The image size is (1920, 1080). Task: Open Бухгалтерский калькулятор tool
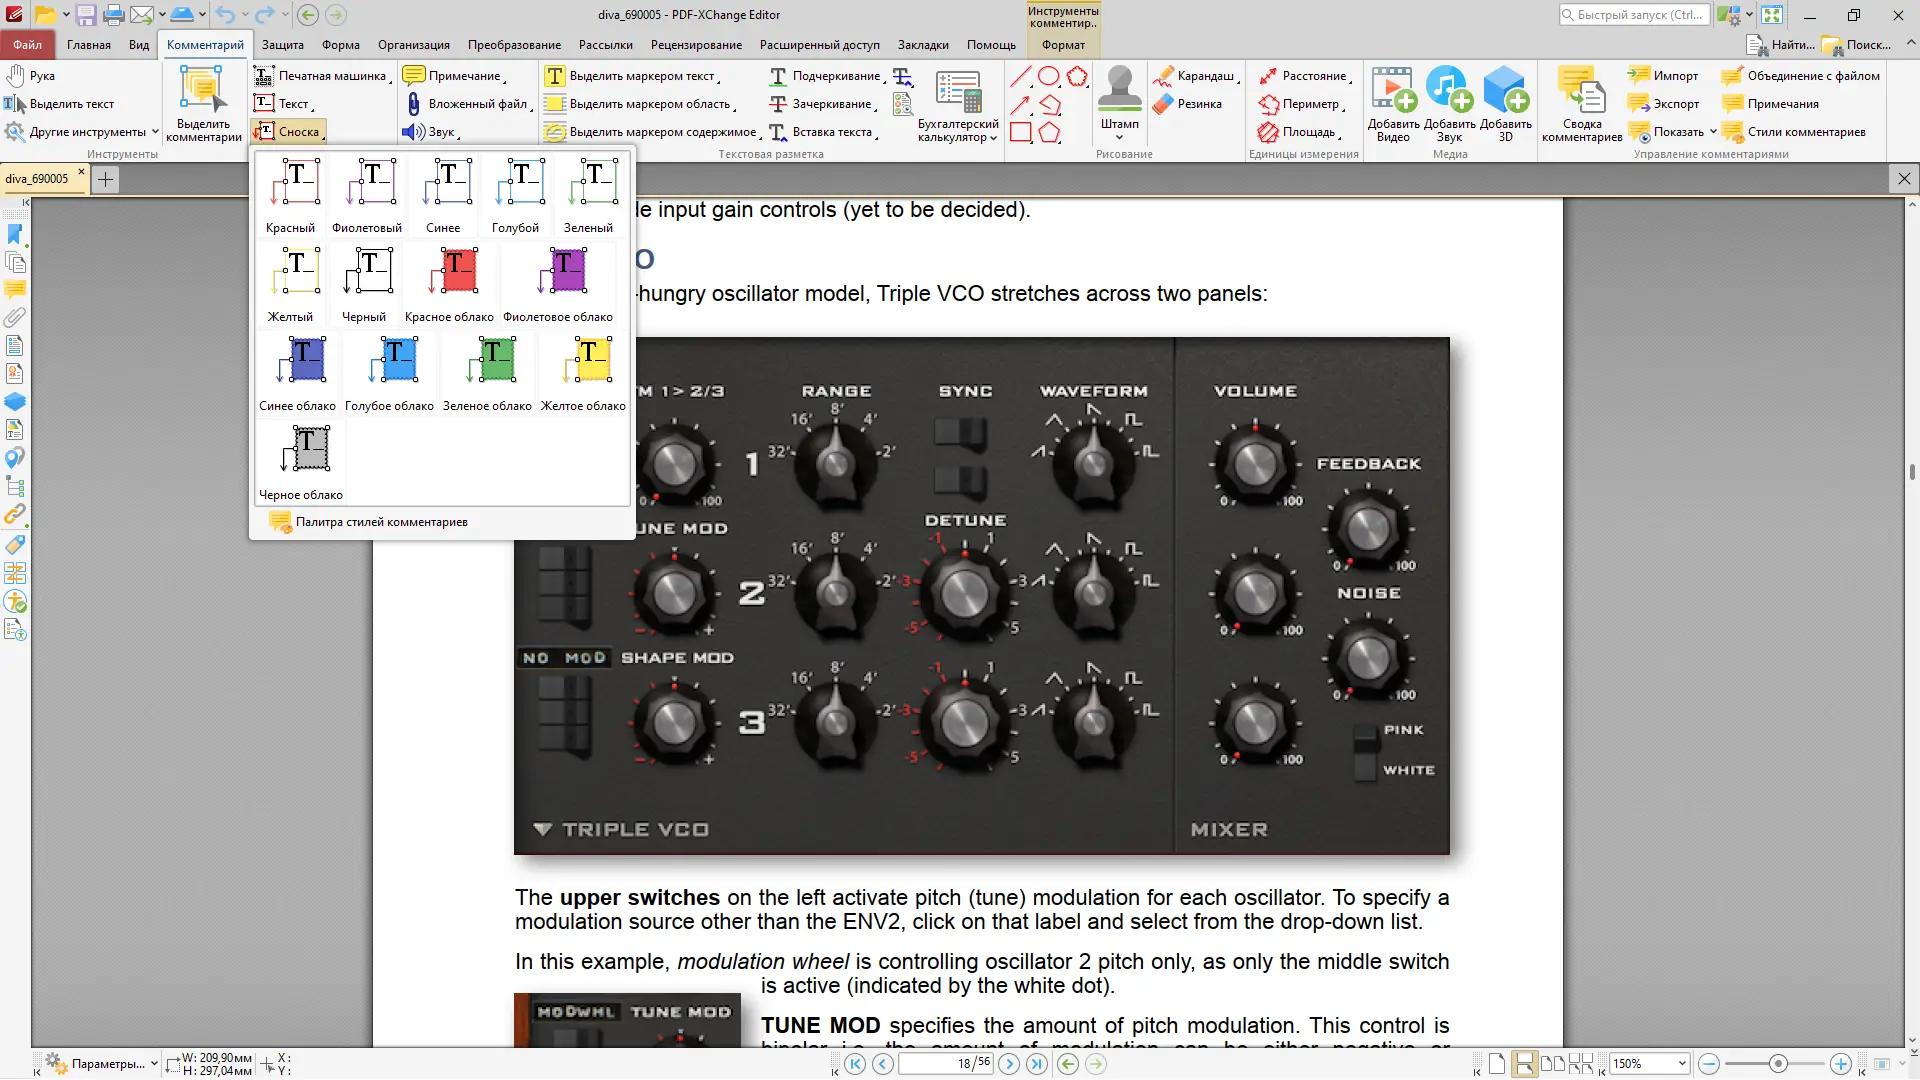958,106
